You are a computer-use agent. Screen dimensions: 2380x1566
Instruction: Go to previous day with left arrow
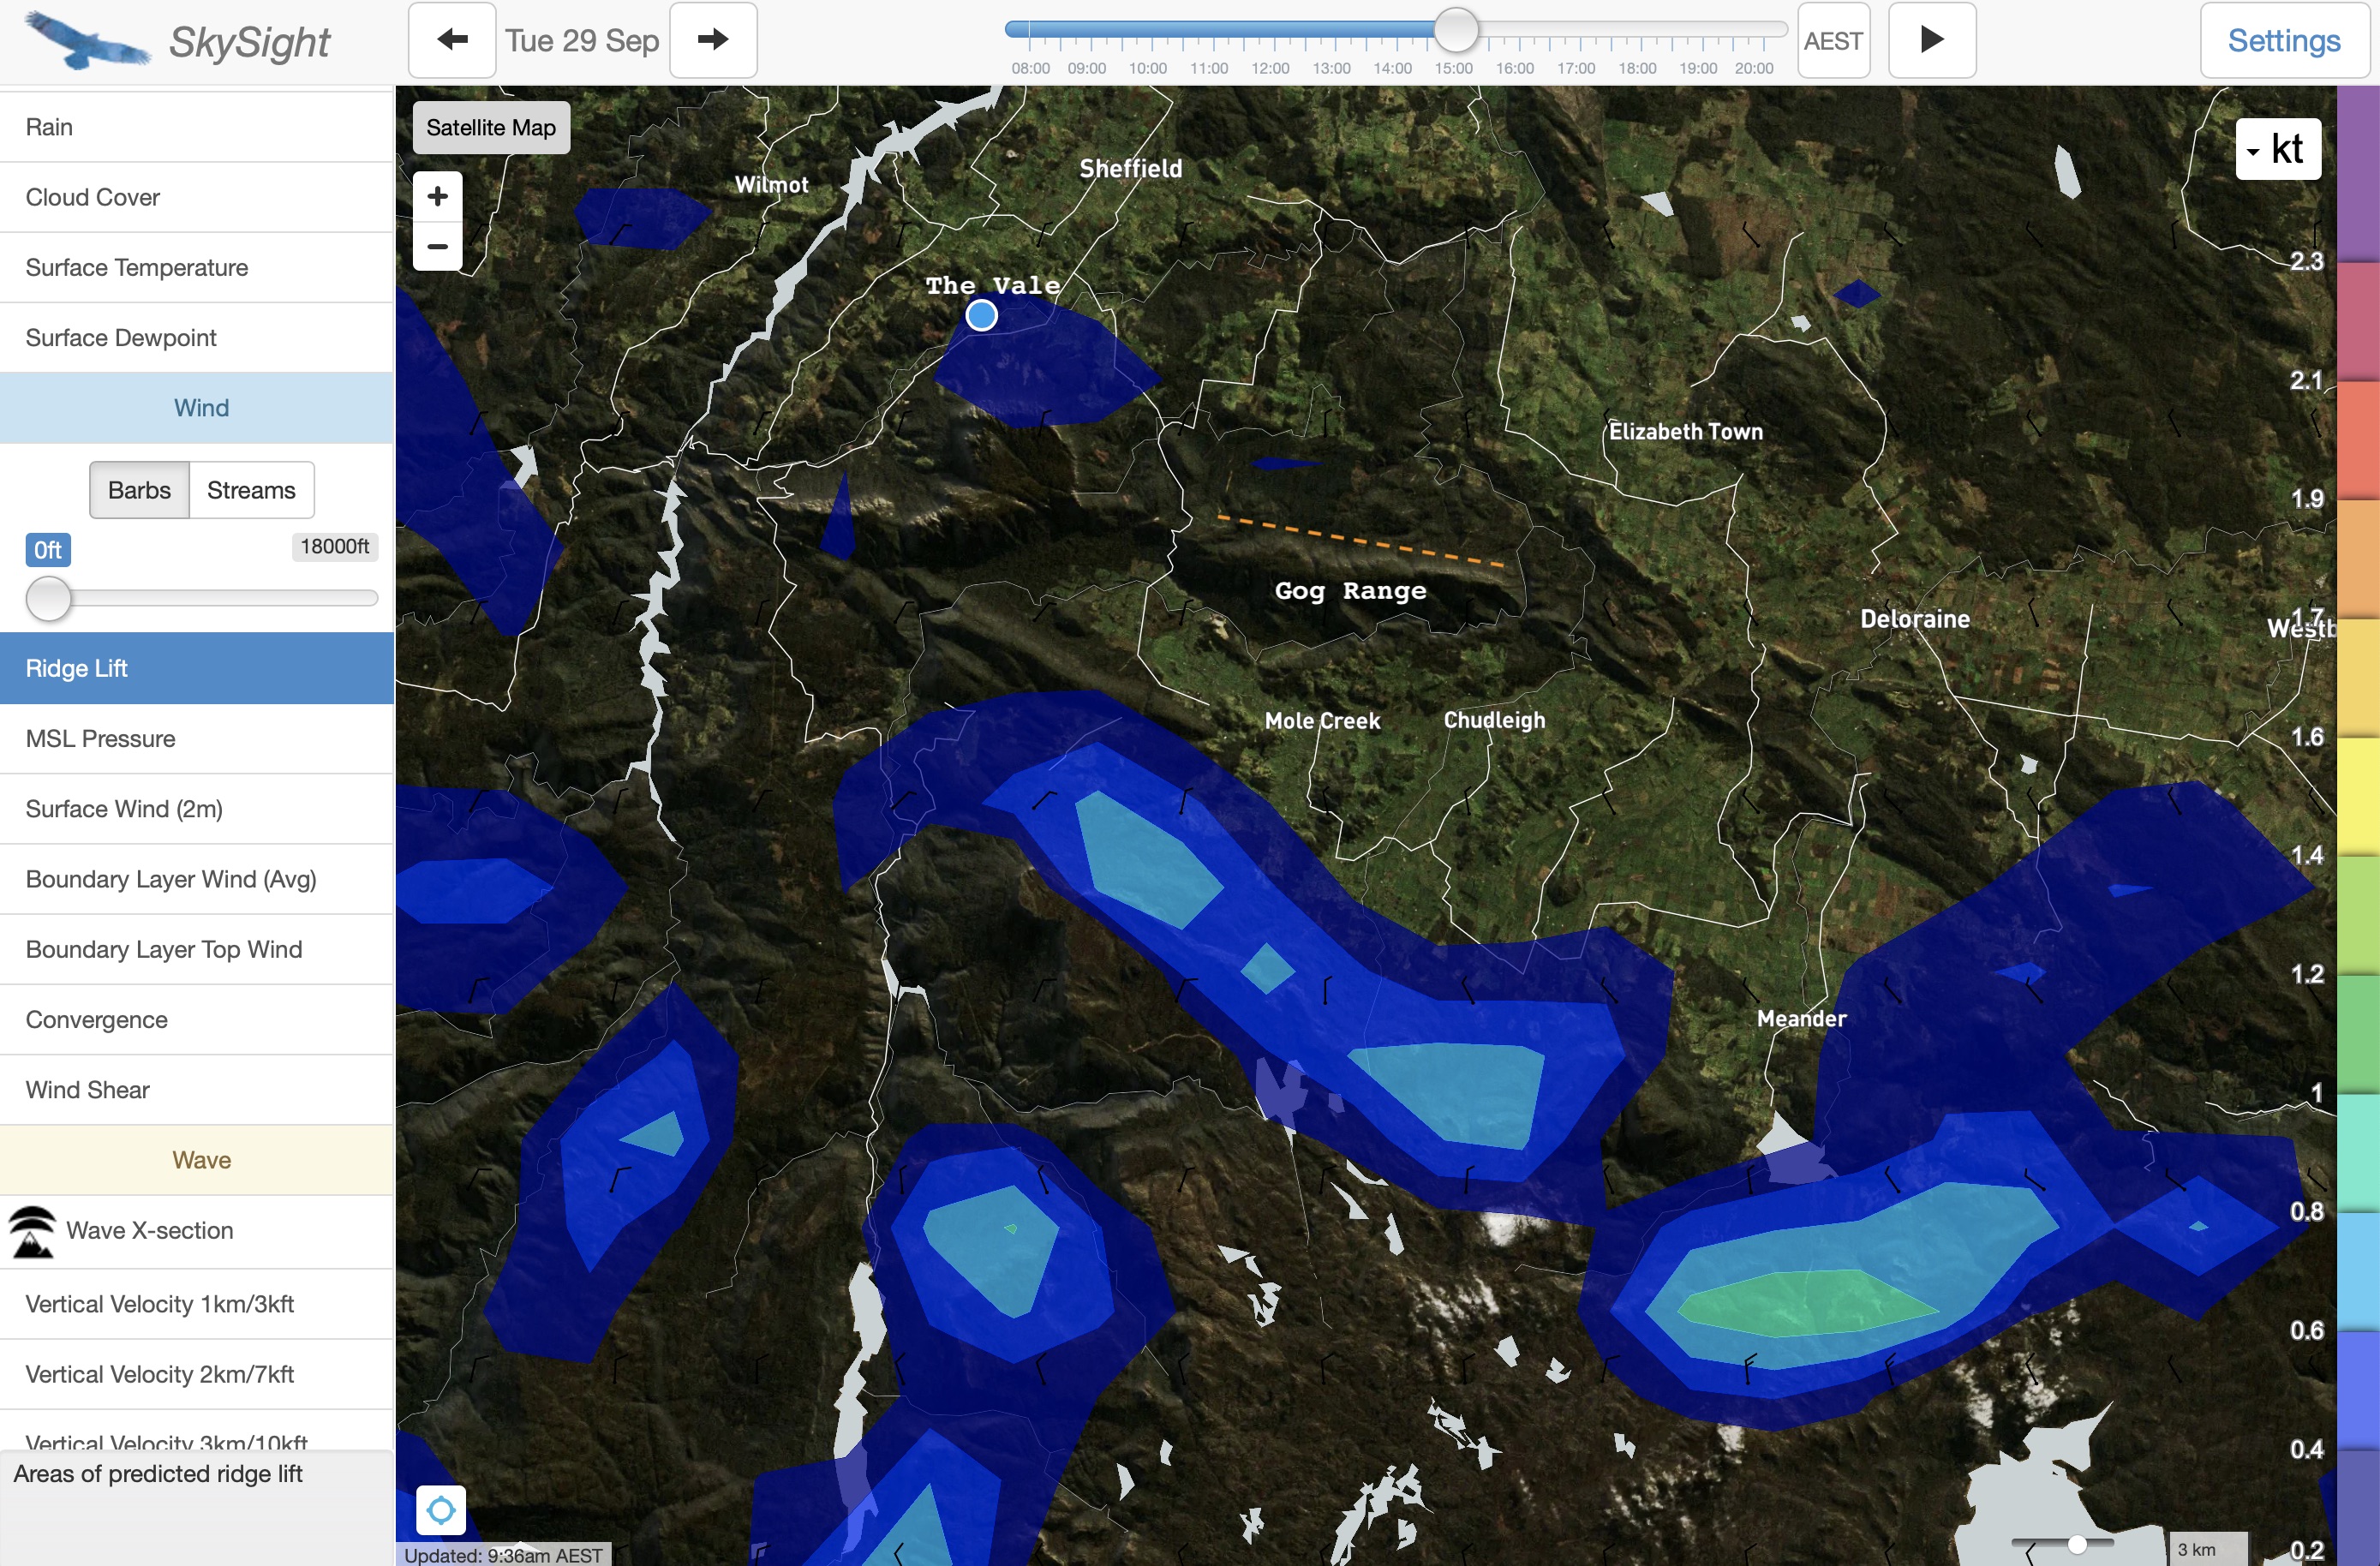coord(452,40)
